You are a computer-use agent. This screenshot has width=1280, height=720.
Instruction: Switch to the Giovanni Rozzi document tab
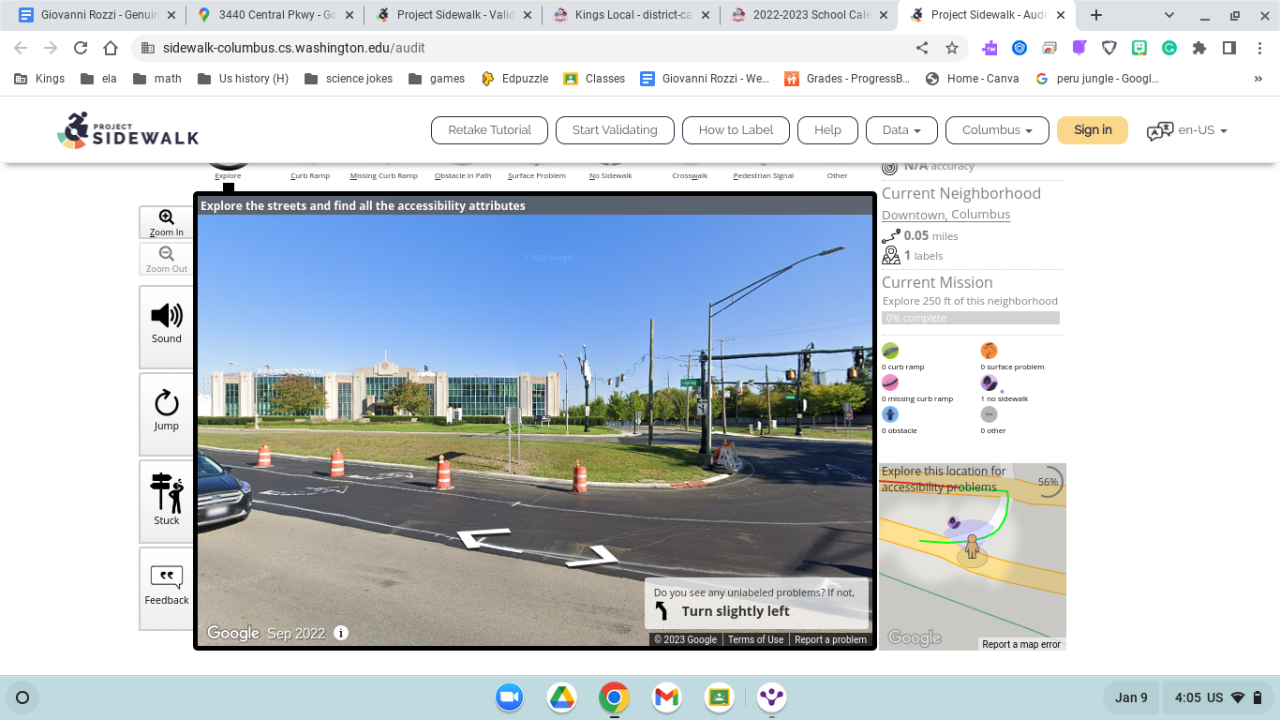click(x=96, y=15)
